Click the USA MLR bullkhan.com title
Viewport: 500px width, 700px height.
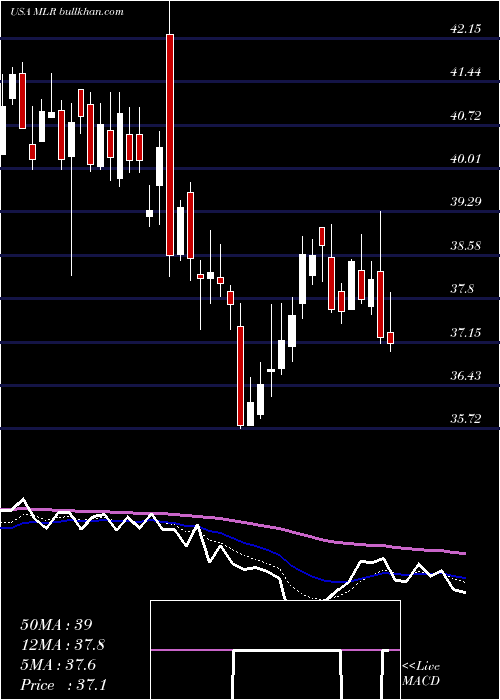coord(67,12)
